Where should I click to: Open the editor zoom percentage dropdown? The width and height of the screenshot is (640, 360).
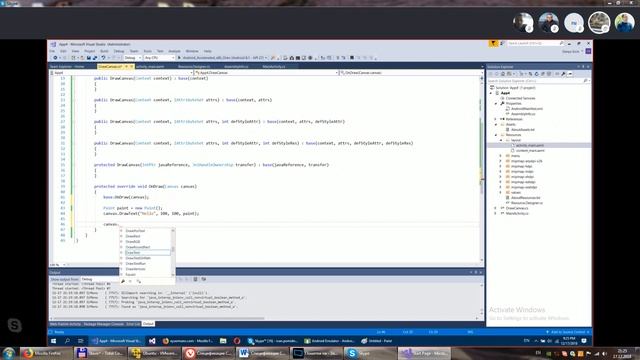[58, 265]
